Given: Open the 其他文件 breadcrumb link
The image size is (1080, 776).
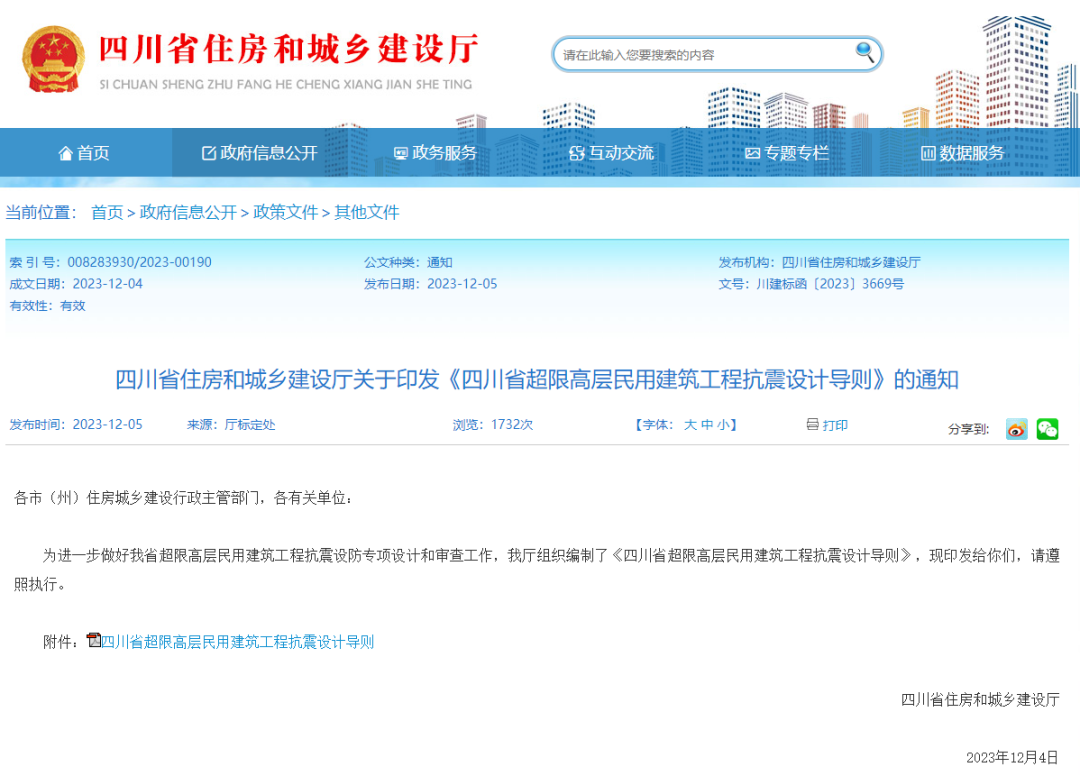Looking at the screenshot, I should pos(366,212).
